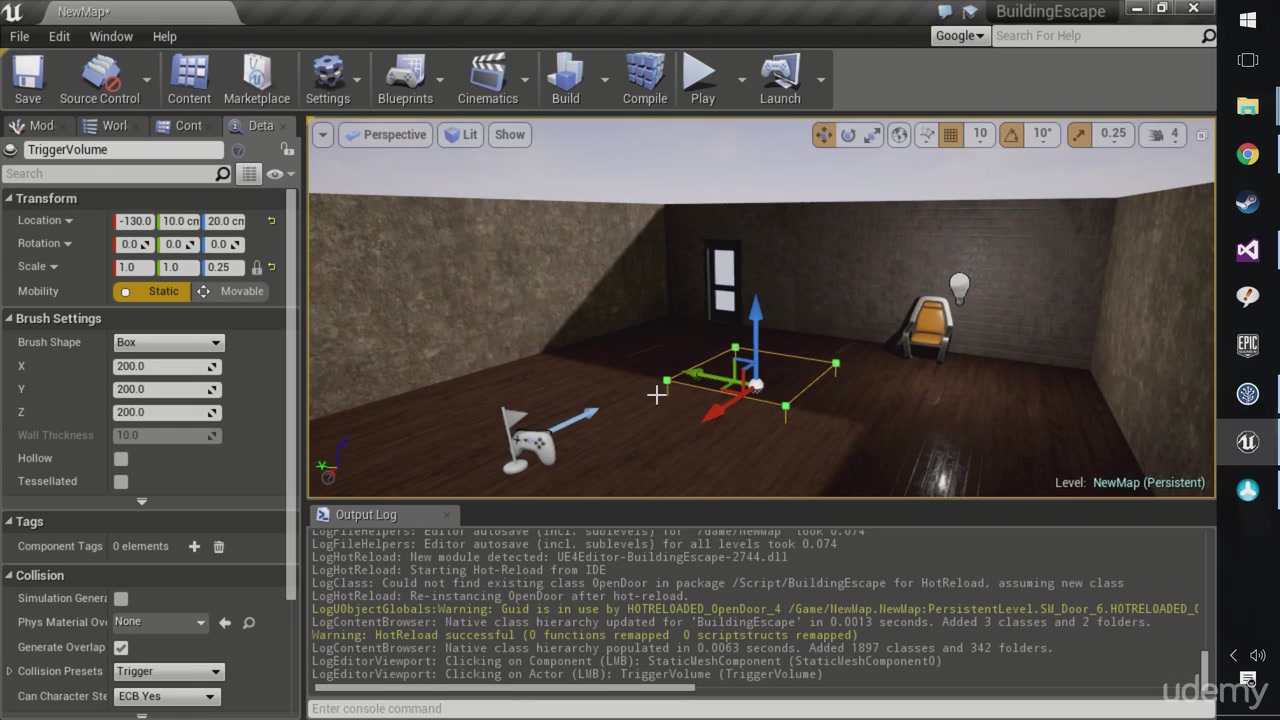Set Mobility to Movable
1280x720 pixels.
(x=231, y=291)
